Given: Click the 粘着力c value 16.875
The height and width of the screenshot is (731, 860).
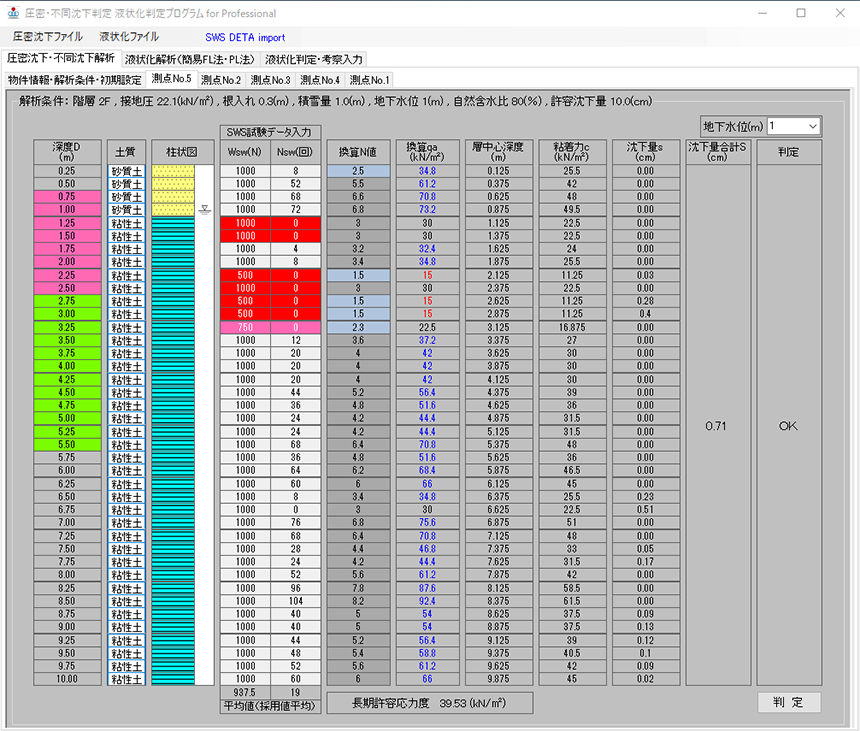Looking at the screenshot, I should point(572,327).
